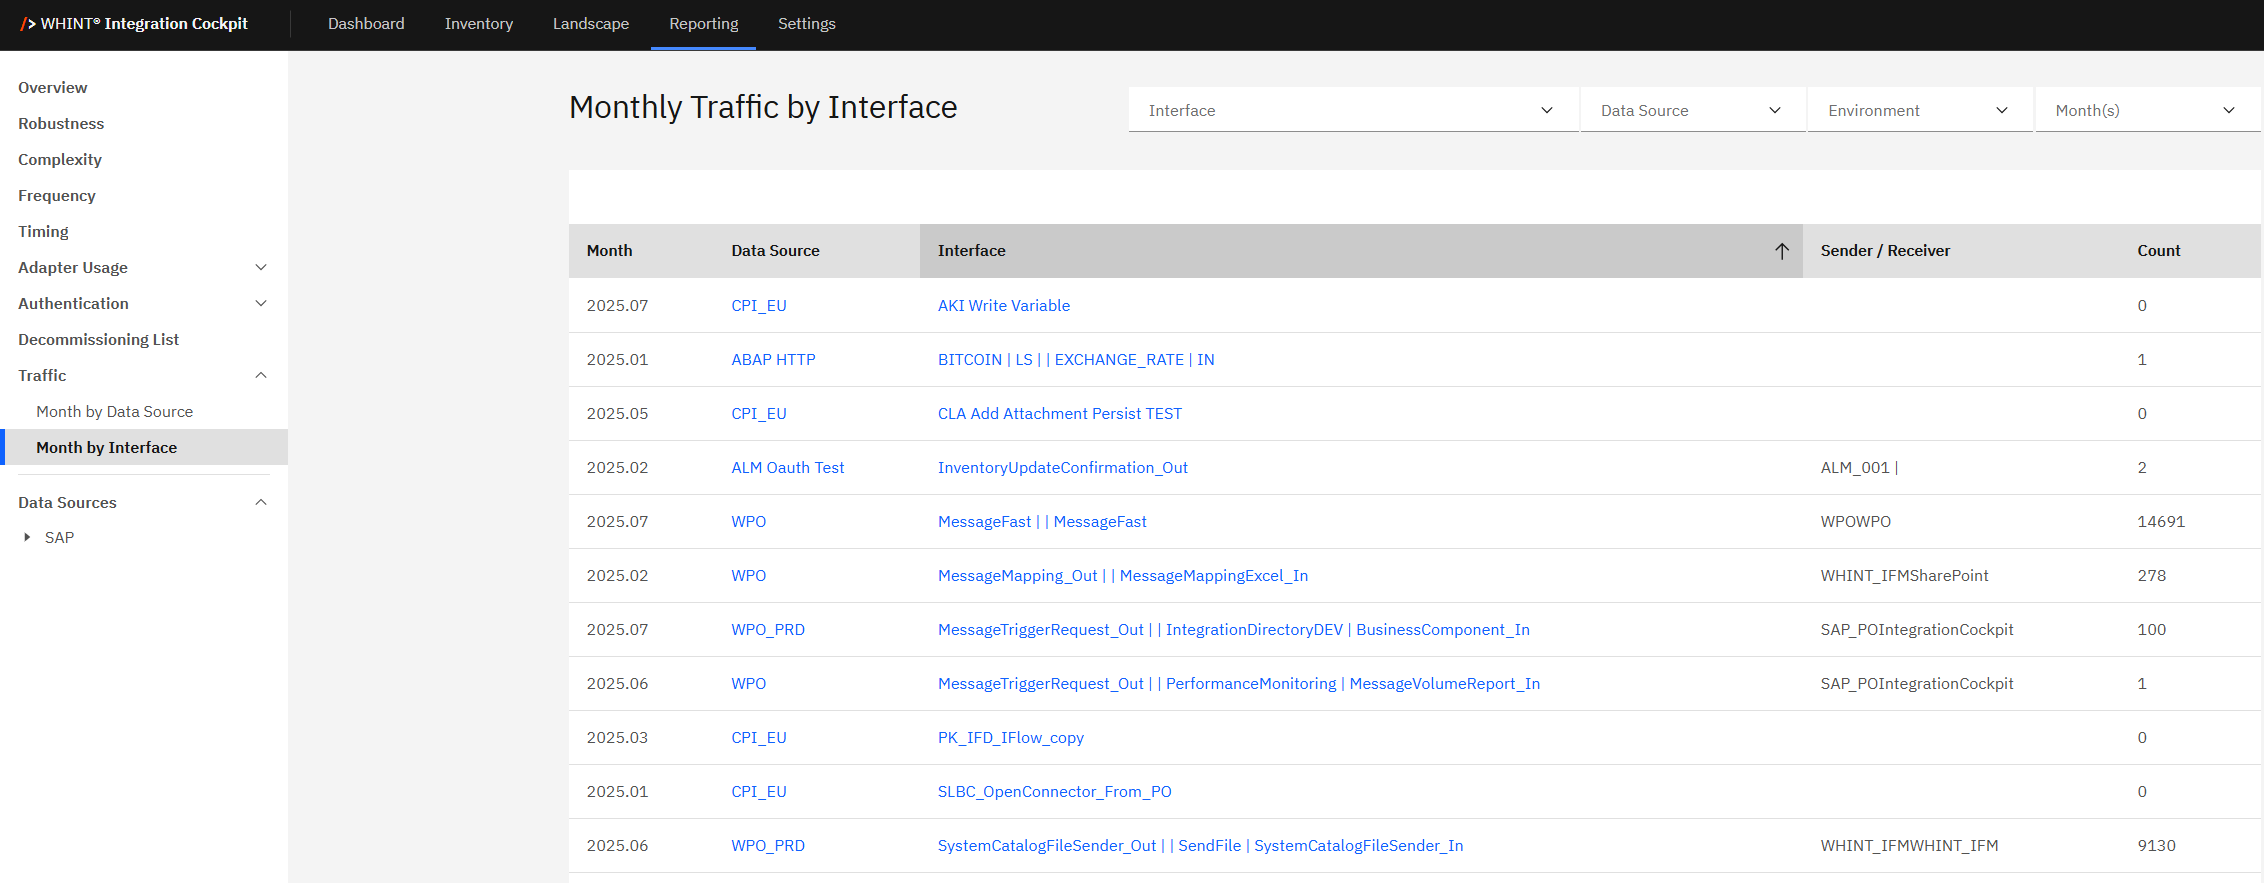This screenshot has height=883, width=2264.
Task: Click the WHINT Integration Cockpit logo
Action: point(134,24)
